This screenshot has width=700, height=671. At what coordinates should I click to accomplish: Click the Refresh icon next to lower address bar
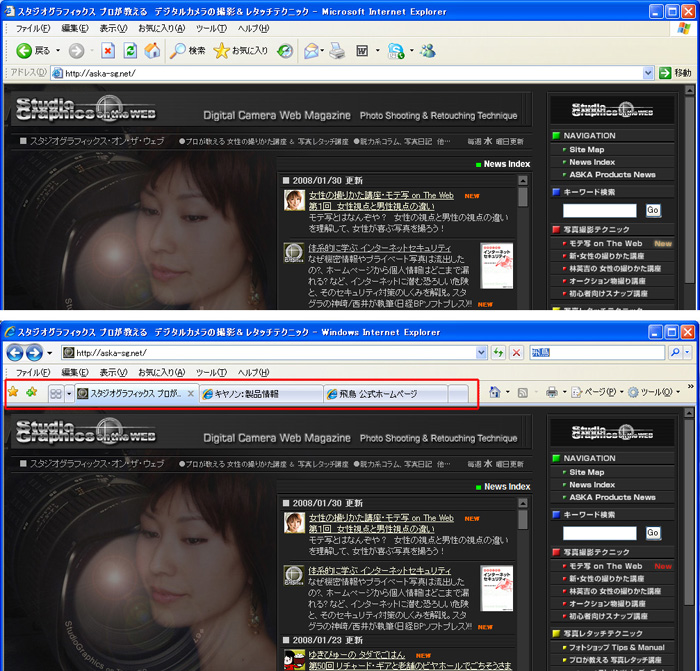click(498, 353)
